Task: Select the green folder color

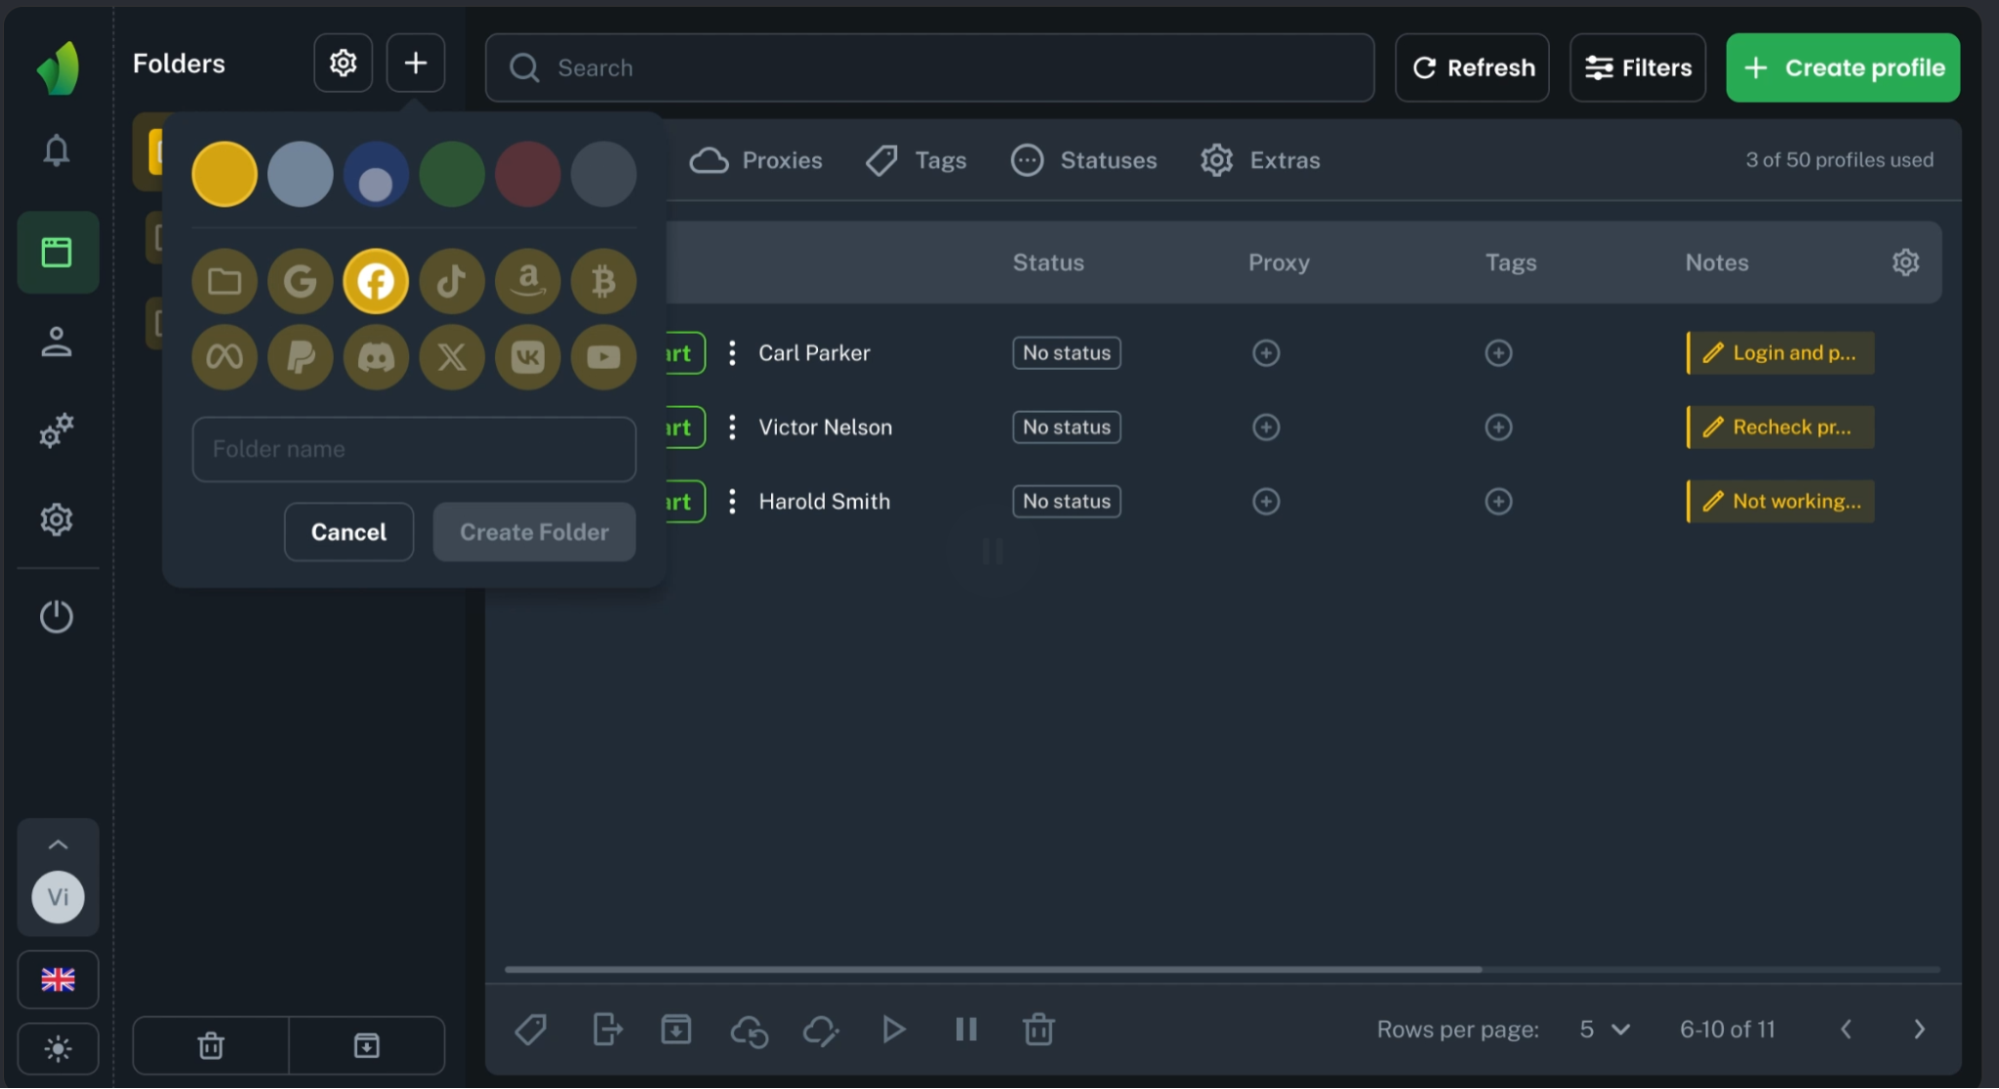Action: point(452,174)
